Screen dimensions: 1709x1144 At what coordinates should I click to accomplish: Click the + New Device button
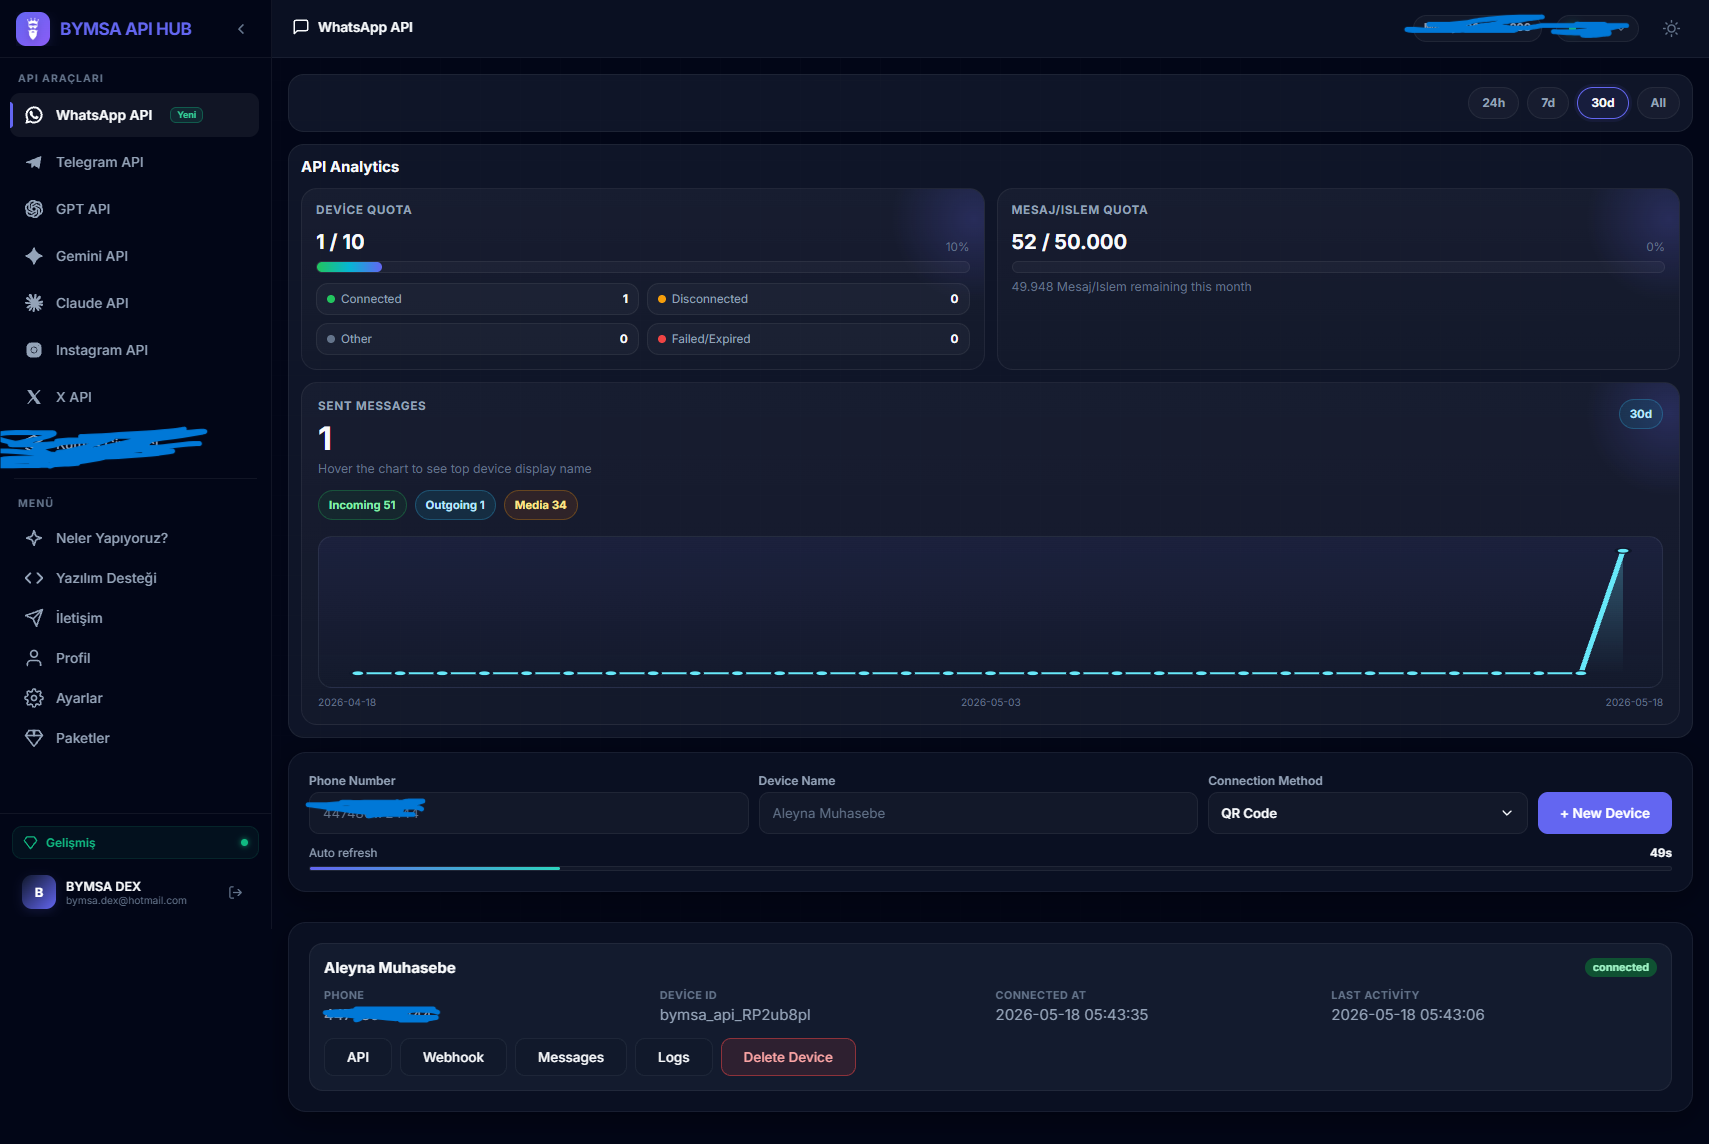1604,813
